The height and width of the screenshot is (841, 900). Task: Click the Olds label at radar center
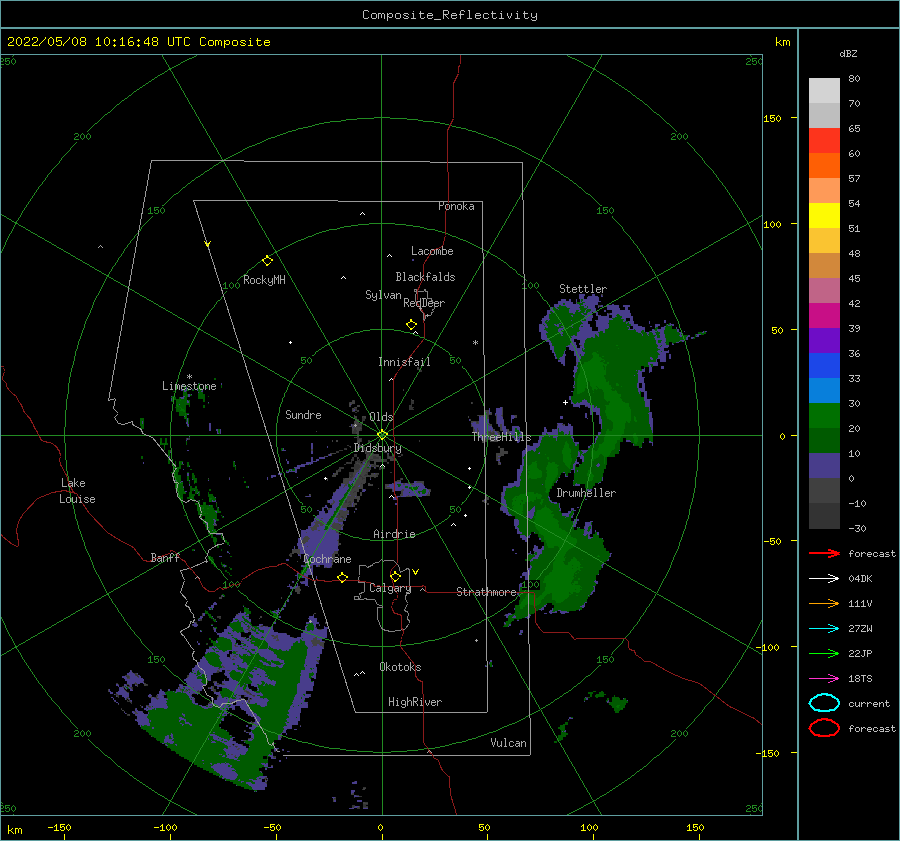click(381, 417)
